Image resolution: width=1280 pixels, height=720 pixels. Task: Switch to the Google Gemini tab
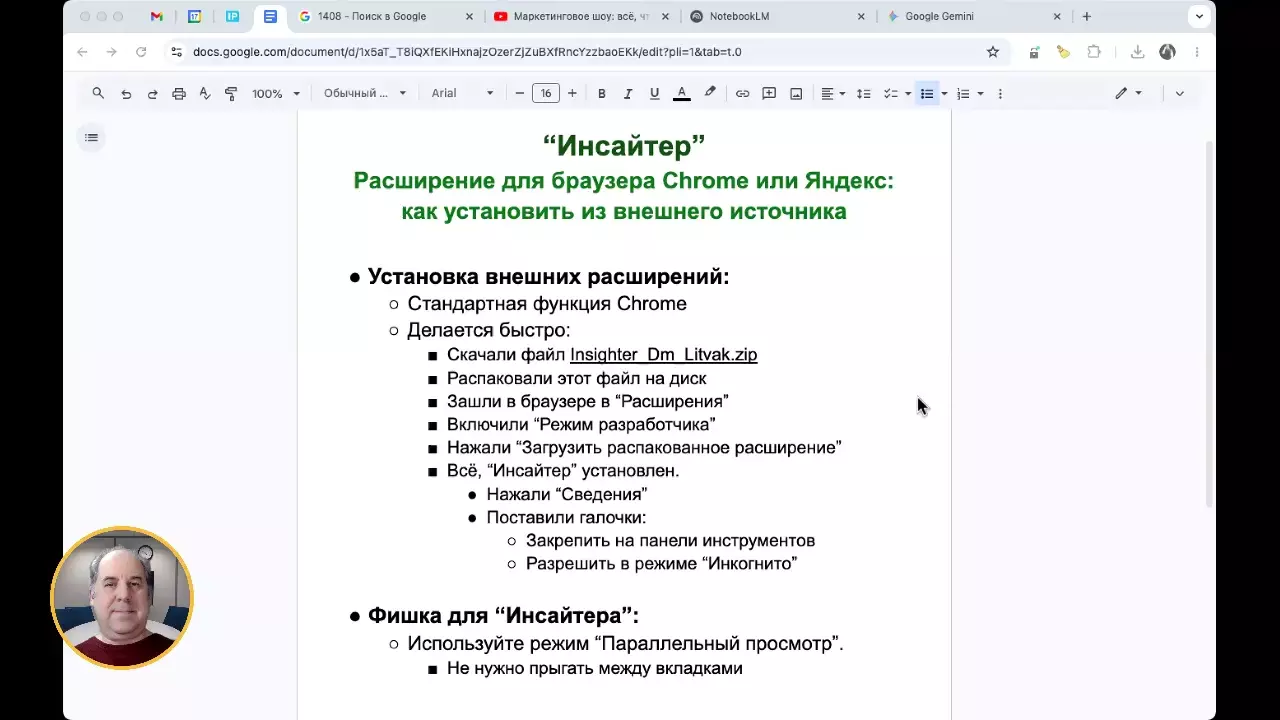[x=973, y=16]
